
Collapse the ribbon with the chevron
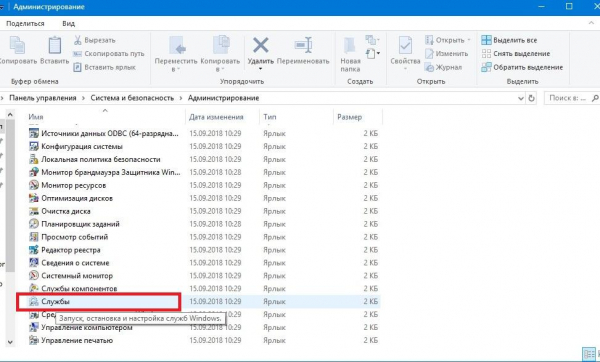[x=591, y=23]
